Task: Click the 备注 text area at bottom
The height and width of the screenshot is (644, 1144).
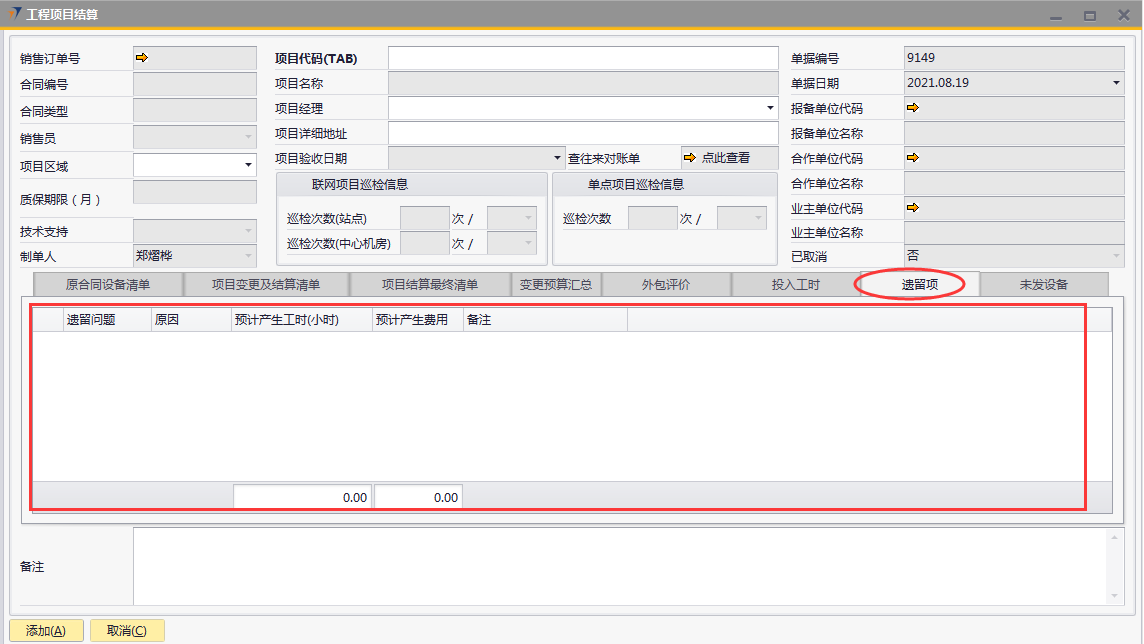Action: pyautogui.click(x=620, y=566)
